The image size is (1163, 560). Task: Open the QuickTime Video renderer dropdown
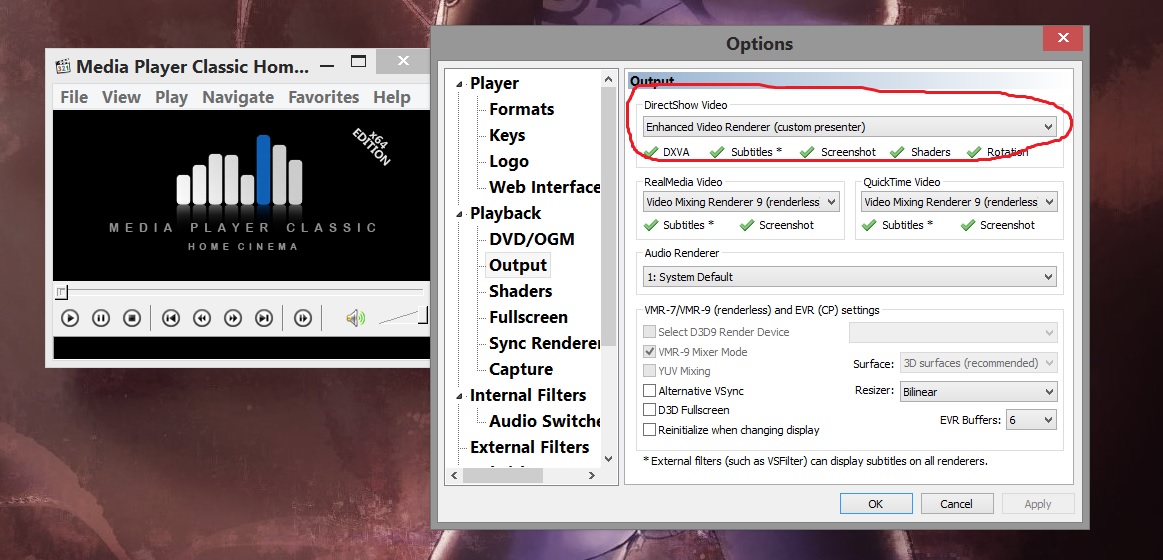point(959,202)
